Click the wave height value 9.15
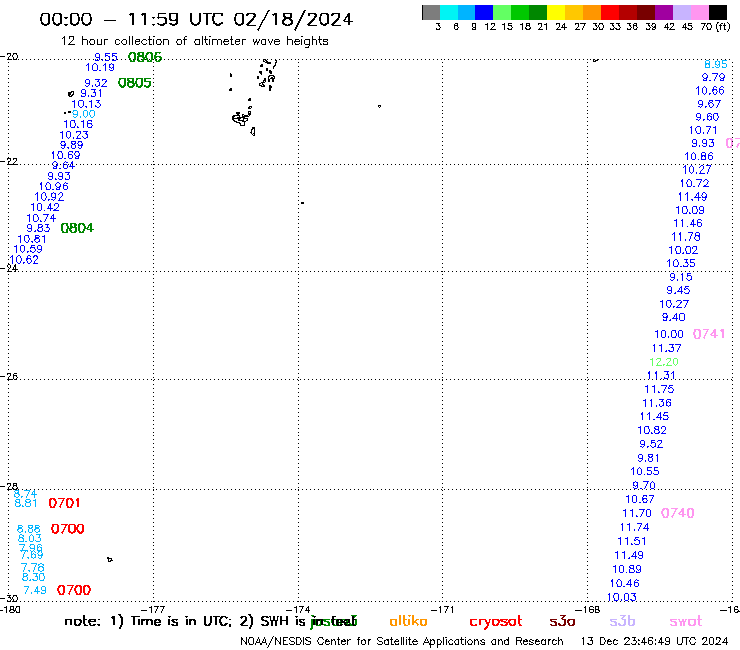This screenshot has width=740, height=650. click(681, 277)
